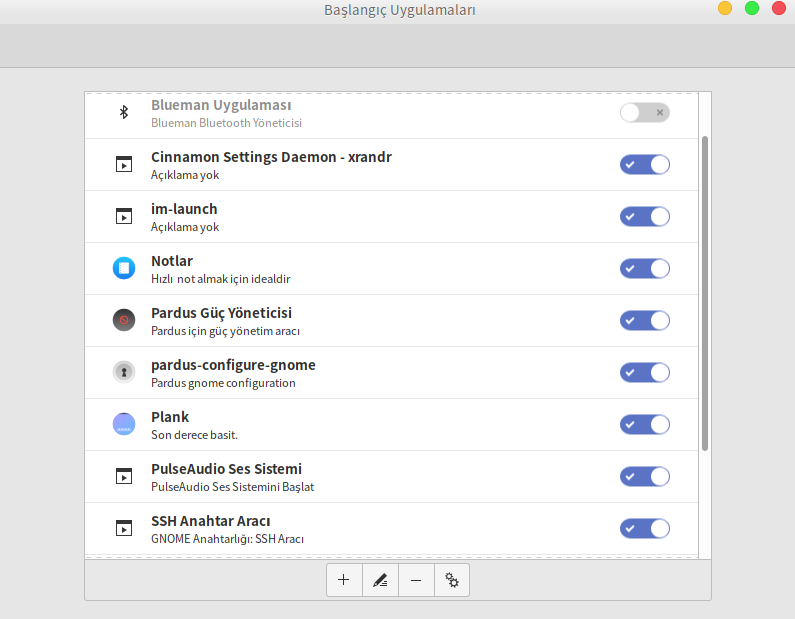Click the PulseAudio Ses Sistemi launcher icon

tap(124, 477)
